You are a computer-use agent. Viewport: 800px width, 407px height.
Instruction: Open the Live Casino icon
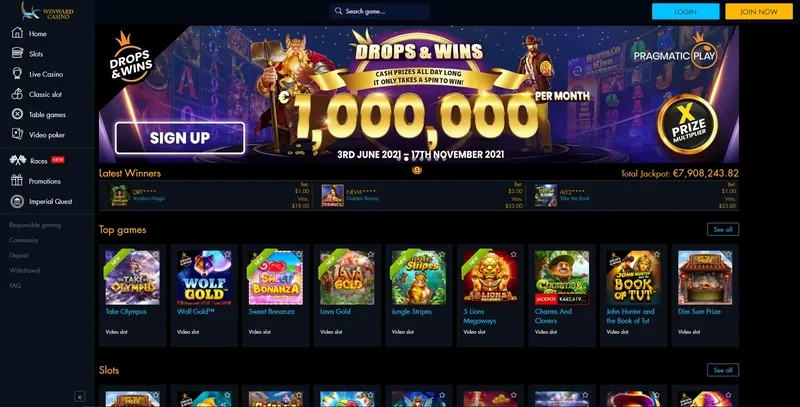[x=17, y=73]
